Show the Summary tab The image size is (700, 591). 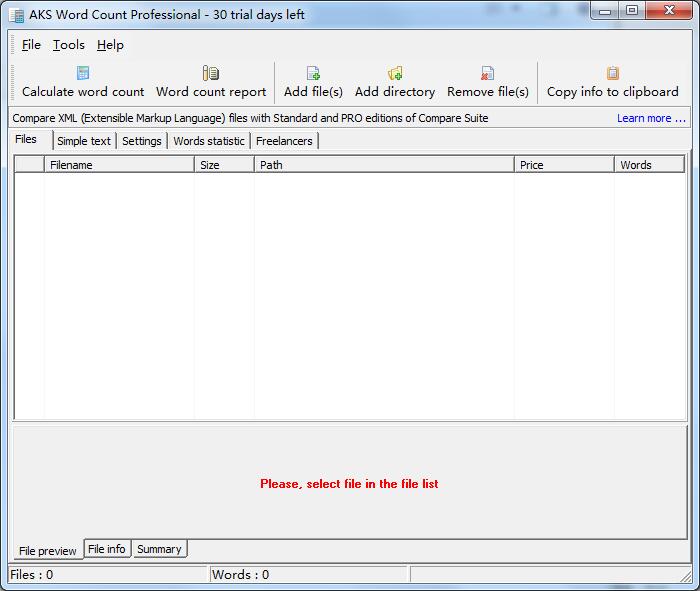click(159, 549)
